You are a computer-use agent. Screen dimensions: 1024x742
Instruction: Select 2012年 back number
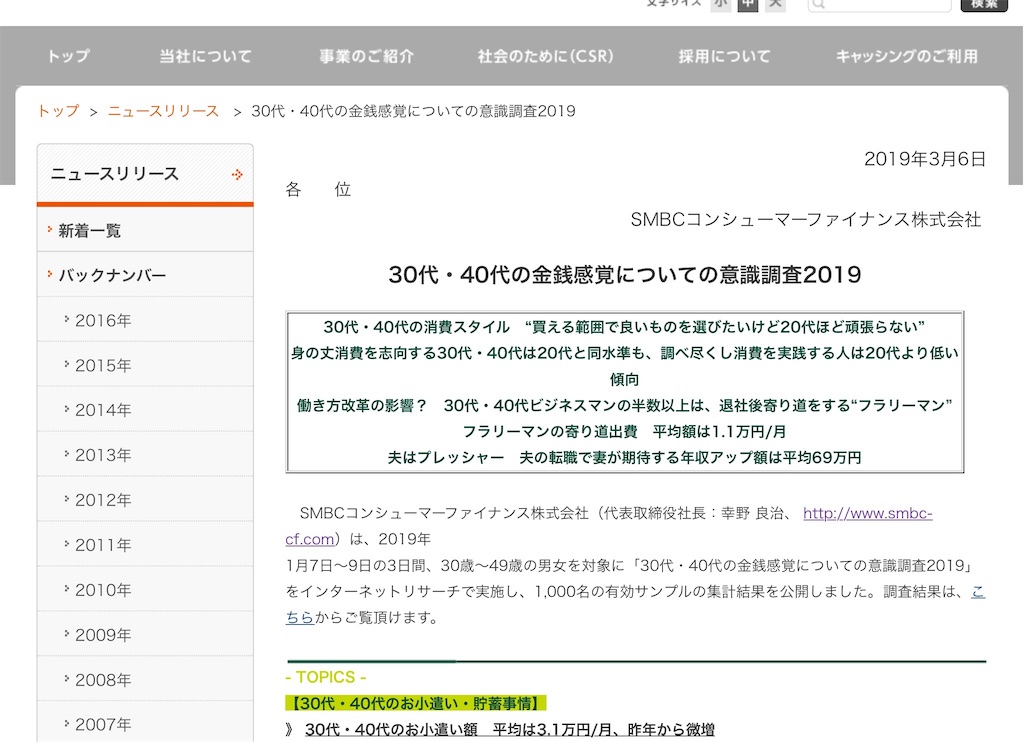pos(145,500)
